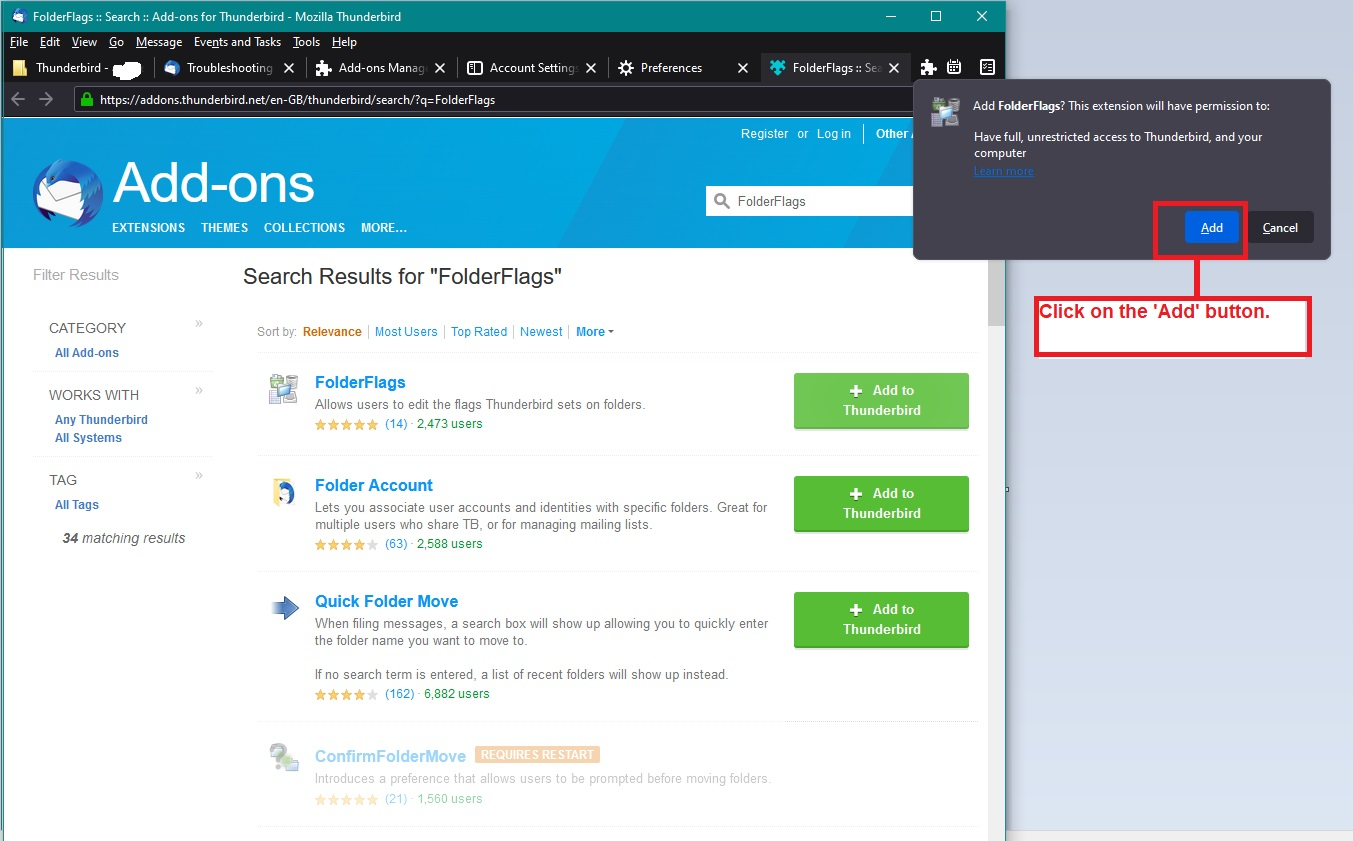Open the Help menu
The image size is (1353, 841).
click(344, 42)
